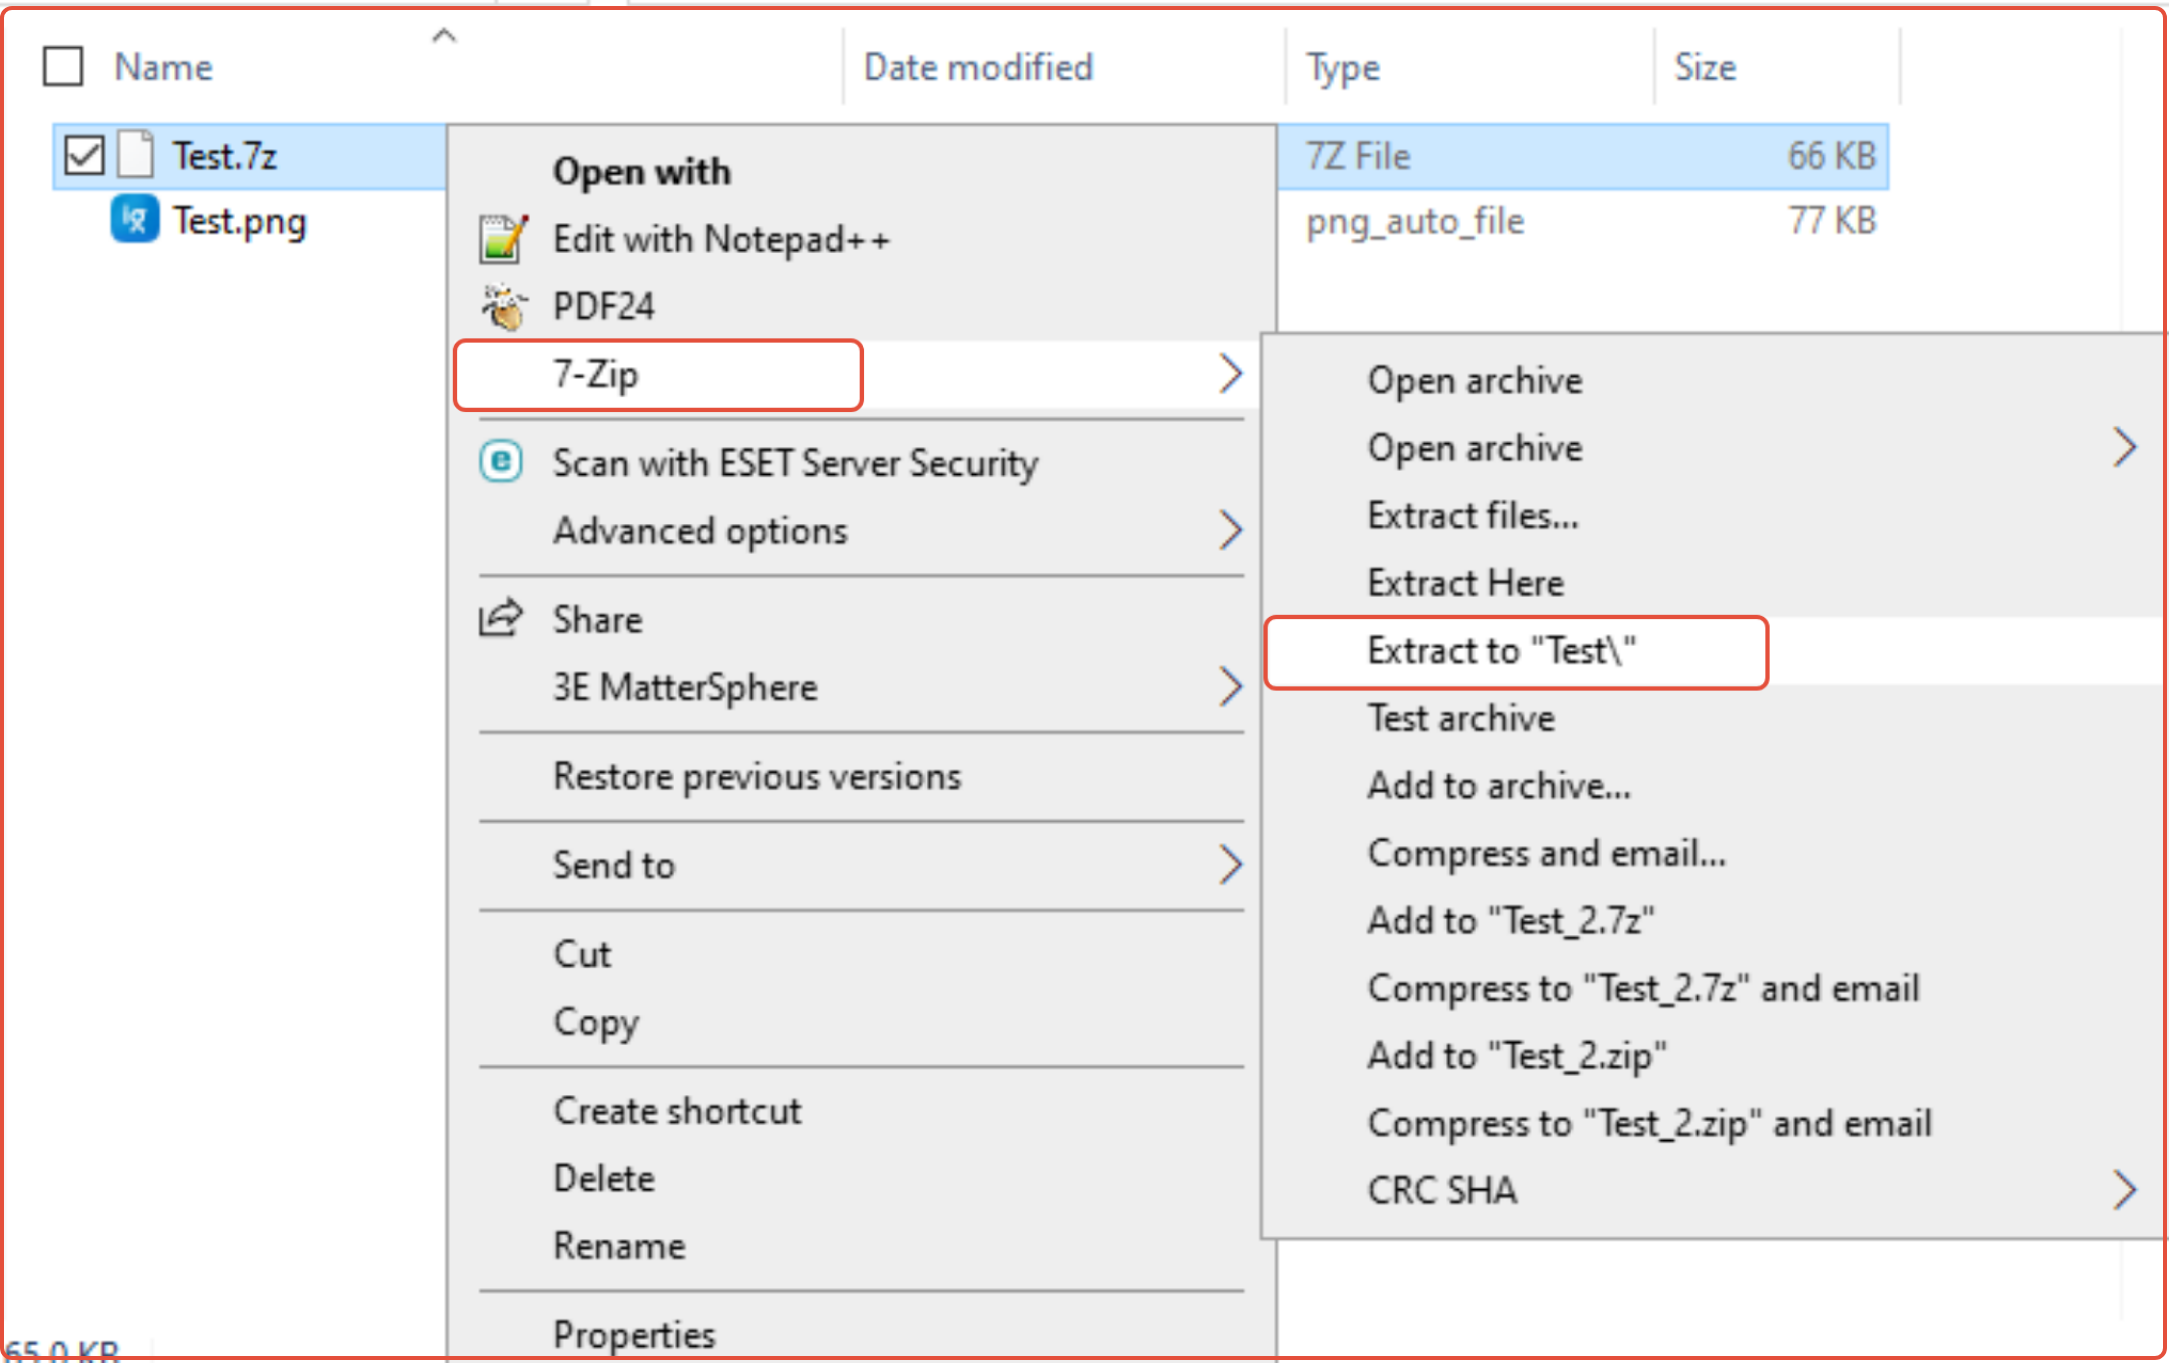Image resolution: width=2169 pixels, height=1363 pixels.
Task: Click the Test.png file icon
Action: pyautogui.click(x=135, y=220)
